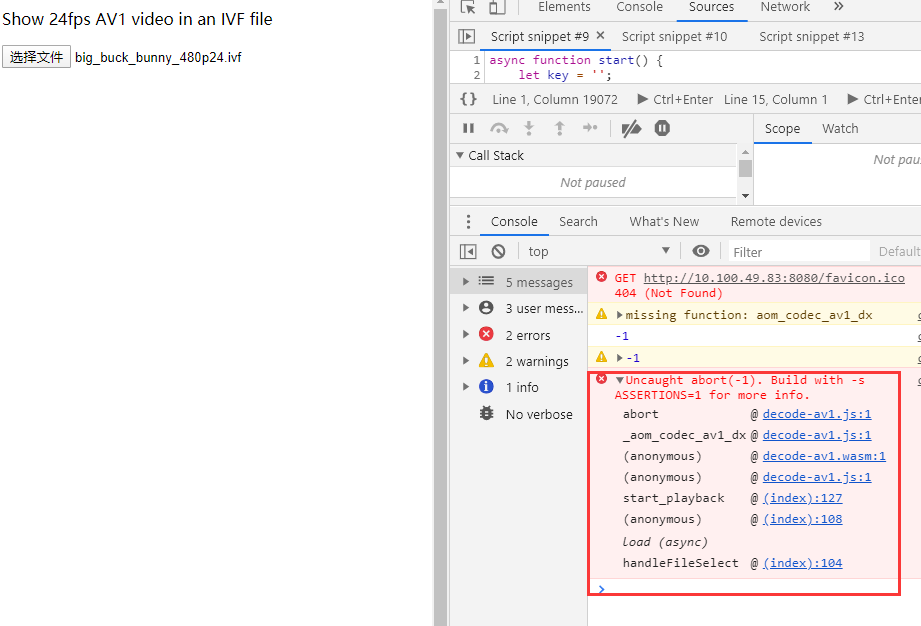Expand the missing function warning message

[x=620, y=315]
